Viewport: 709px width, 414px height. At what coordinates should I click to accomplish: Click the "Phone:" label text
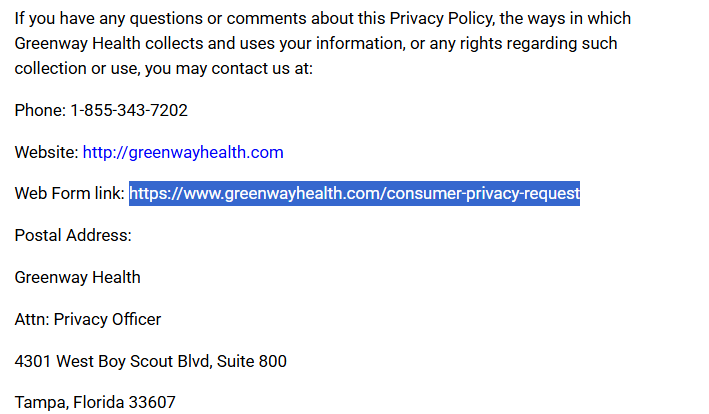click(40, 110)
